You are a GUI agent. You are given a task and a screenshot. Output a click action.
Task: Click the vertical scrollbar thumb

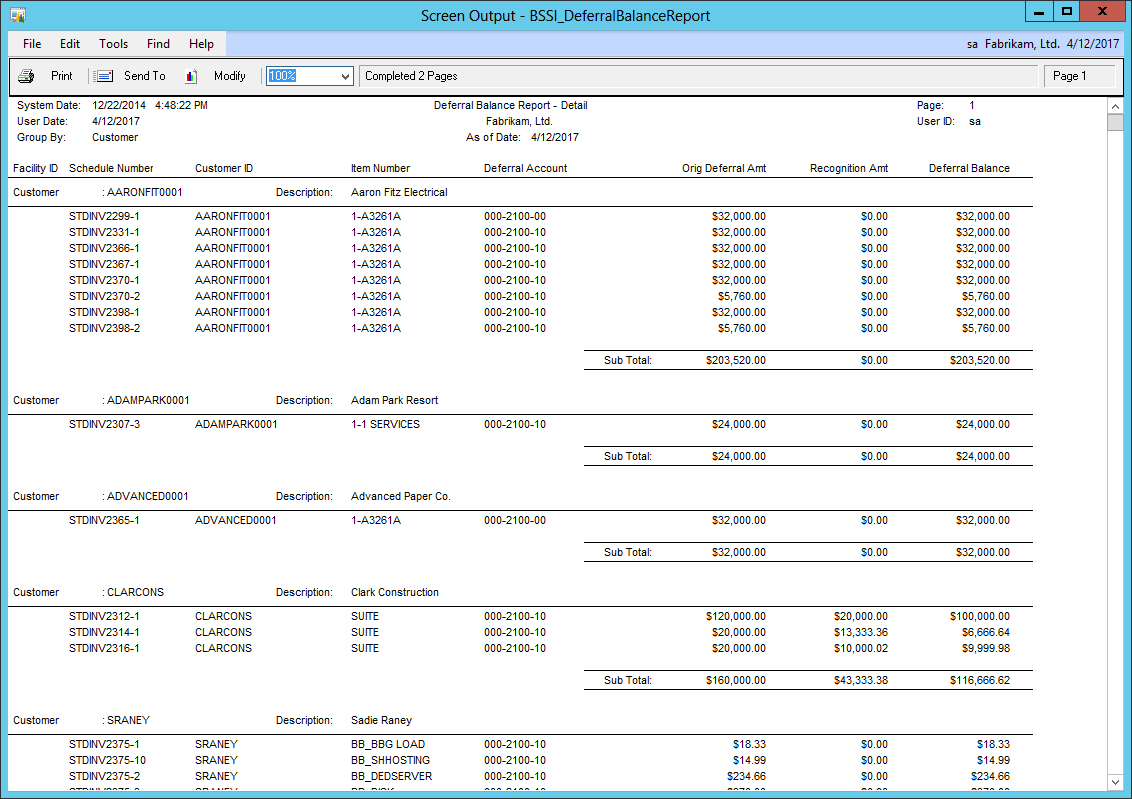tap(1115, 123)
